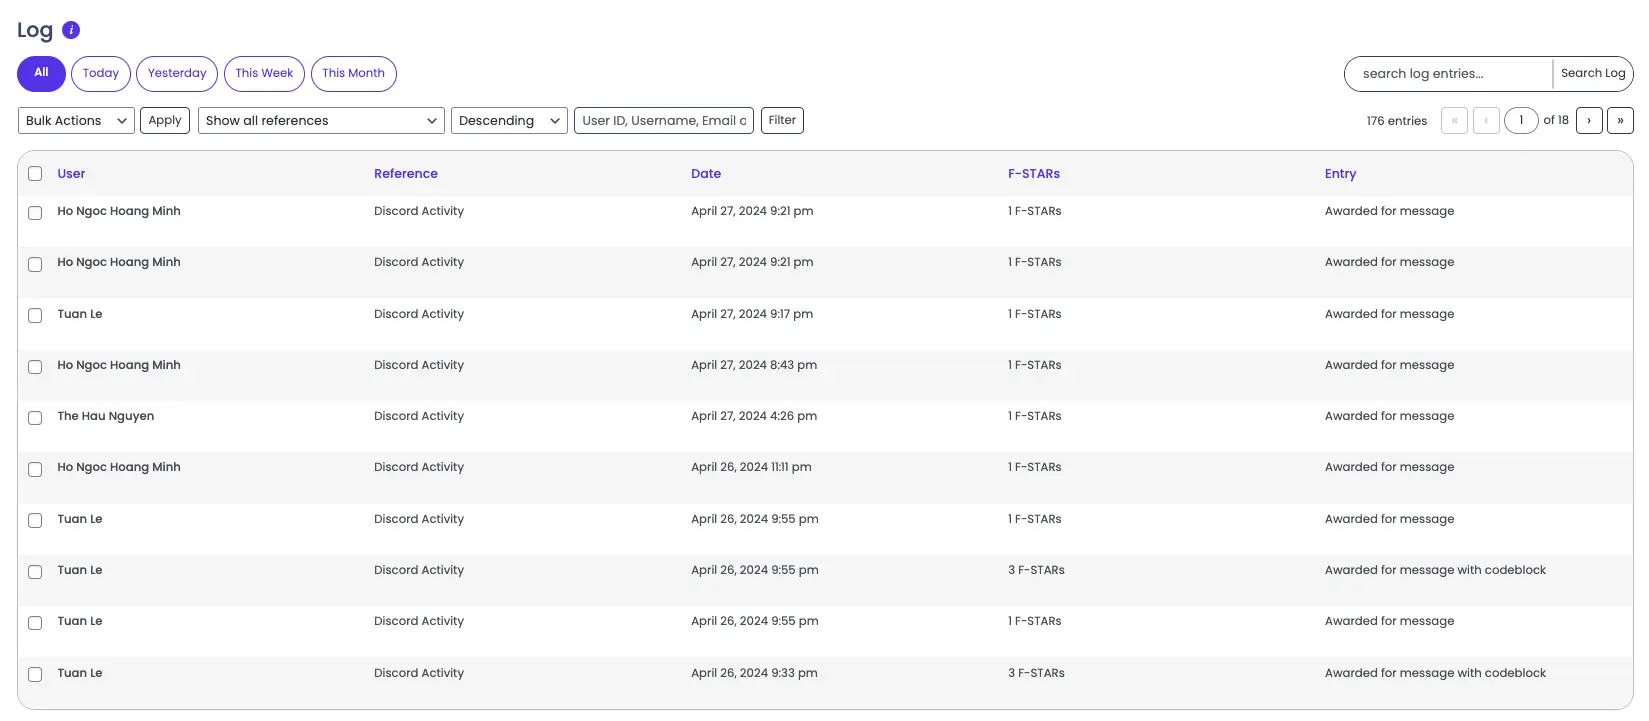Click the Search Log button
1649x721 pixels.
click(x=1592, y=74)
